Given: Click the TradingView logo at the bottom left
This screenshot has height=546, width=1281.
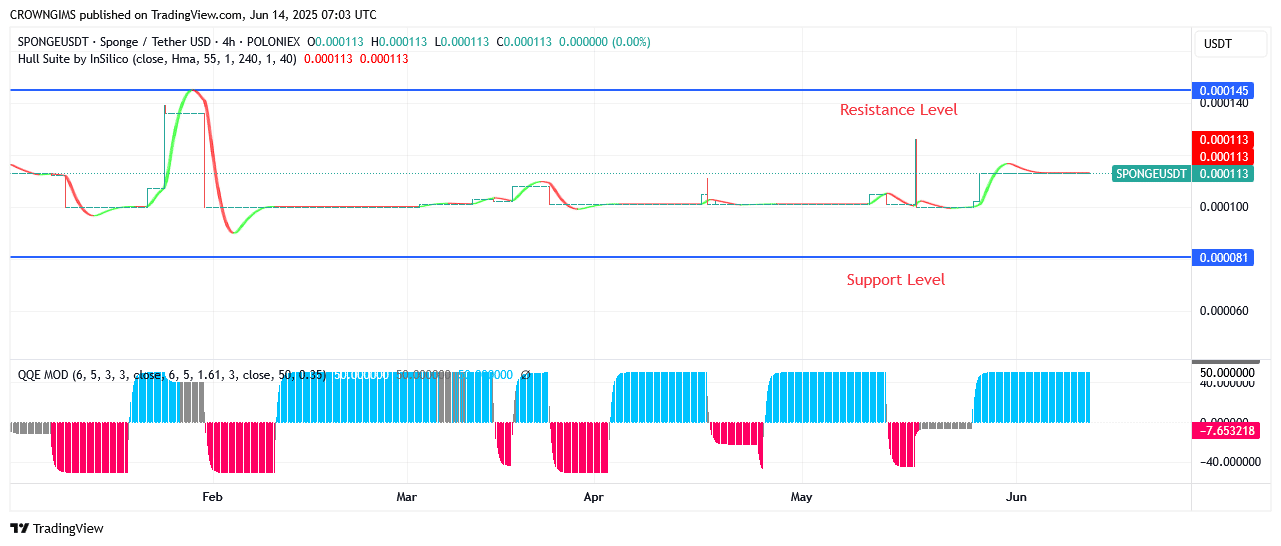Looking at the screenshot, I should click(x=57, y=529).
